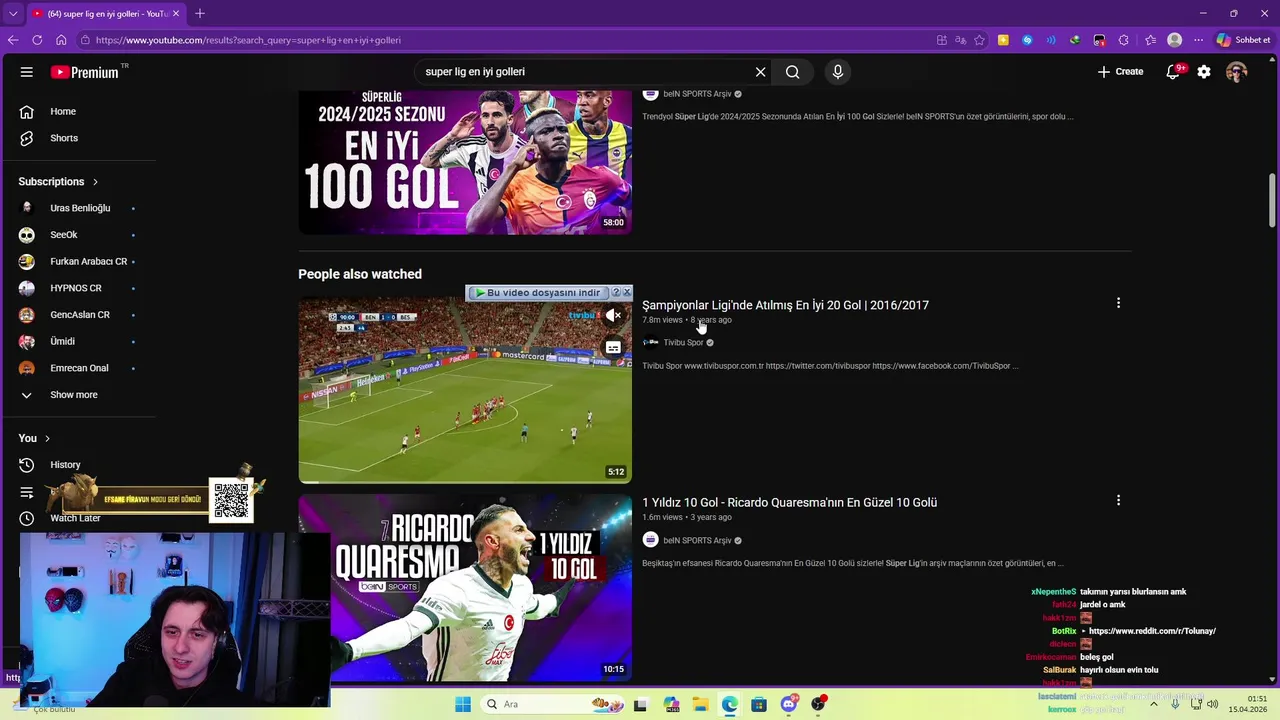Open the GencAslan CR subscription
Image resolution: width=1280 pixels, height=720 pixels.
(x=78, y=315)
